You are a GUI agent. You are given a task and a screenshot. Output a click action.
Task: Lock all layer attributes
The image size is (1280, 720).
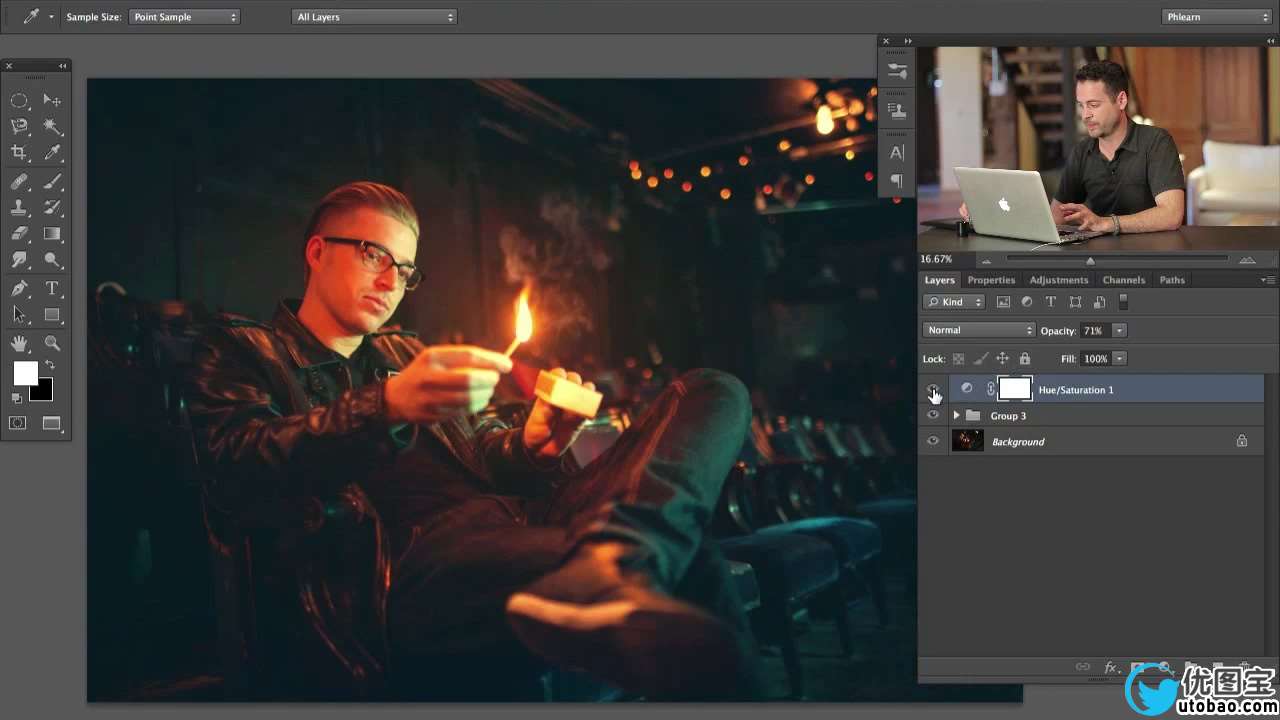(1024, 358)
